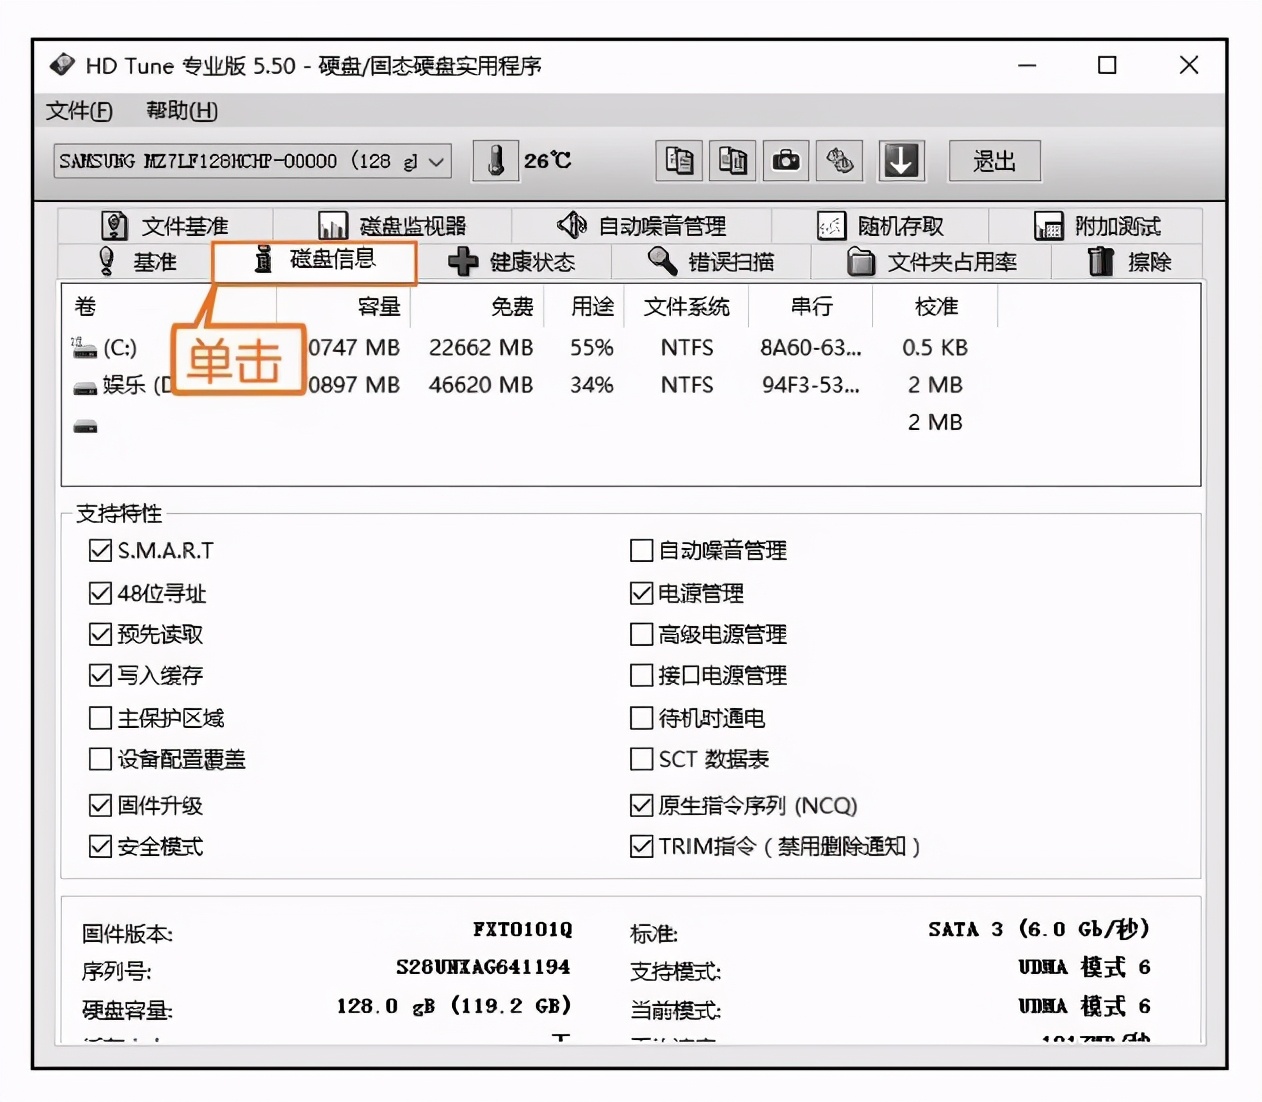Screen dimensions: 1262x1102
Task: Click firmware version FXT0101Q value
Action: [x=522, y=930]
